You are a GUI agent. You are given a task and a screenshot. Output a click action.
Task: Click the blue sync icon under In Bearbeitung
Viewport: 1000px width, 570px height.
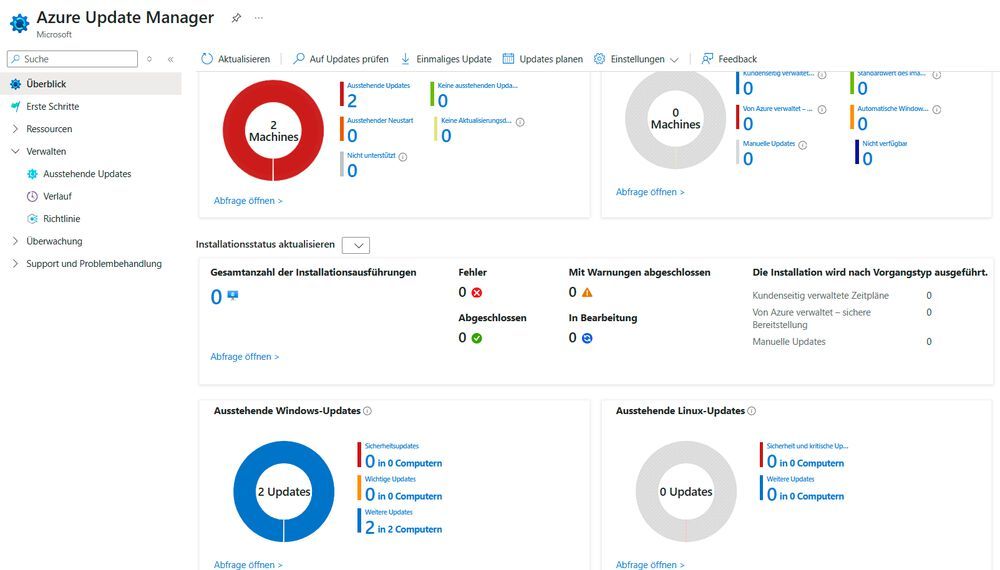(587, 338)
